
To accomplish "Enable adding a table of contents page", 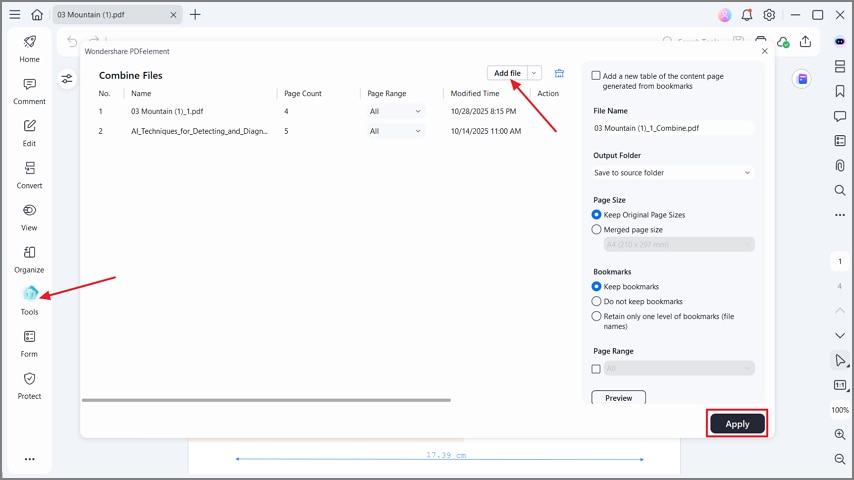I will click(x=597, y=76).
